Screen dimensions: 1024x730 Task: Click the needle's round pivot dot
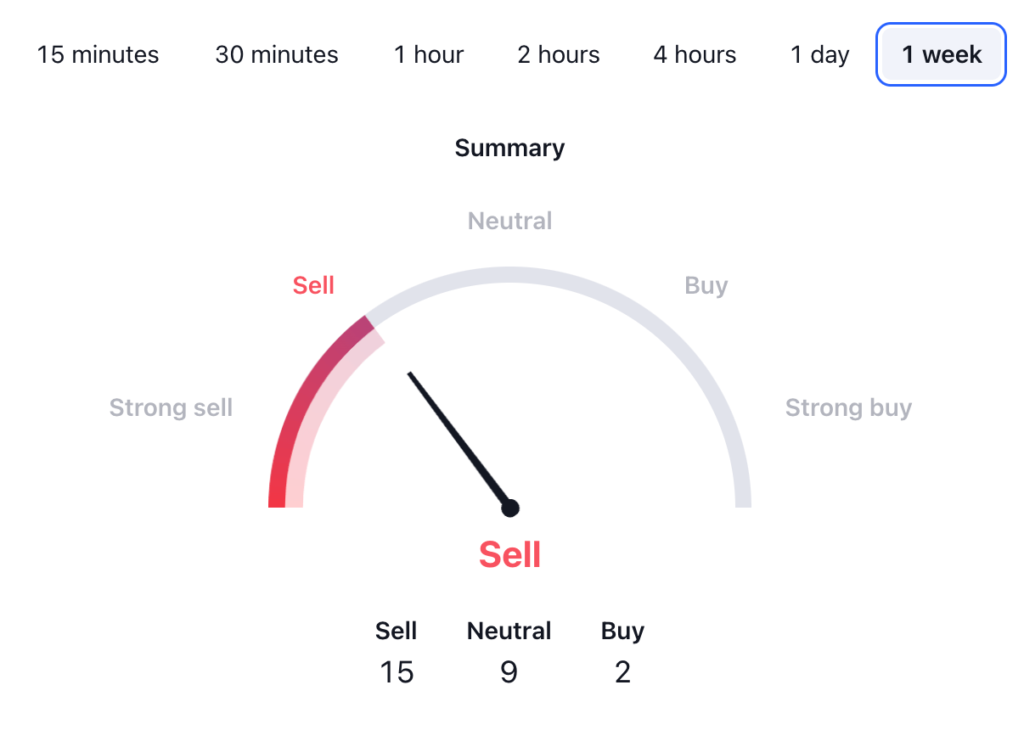510,508
